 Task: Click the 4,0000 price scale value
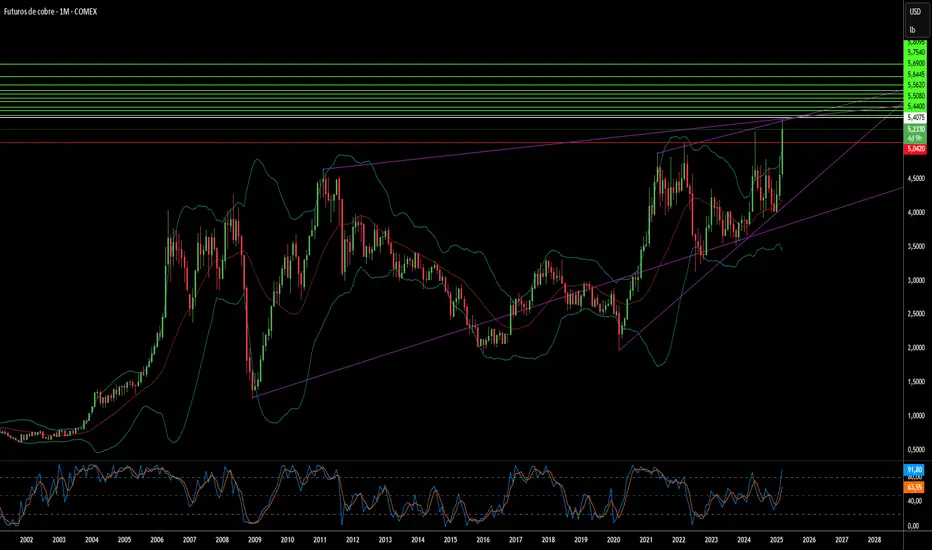tap(916, 212)
